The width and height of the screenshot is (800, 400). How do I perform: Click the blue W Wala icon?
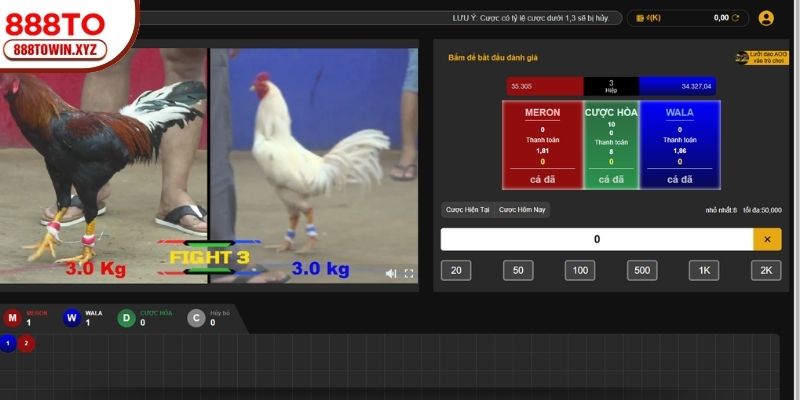click(x=72, y=318)
